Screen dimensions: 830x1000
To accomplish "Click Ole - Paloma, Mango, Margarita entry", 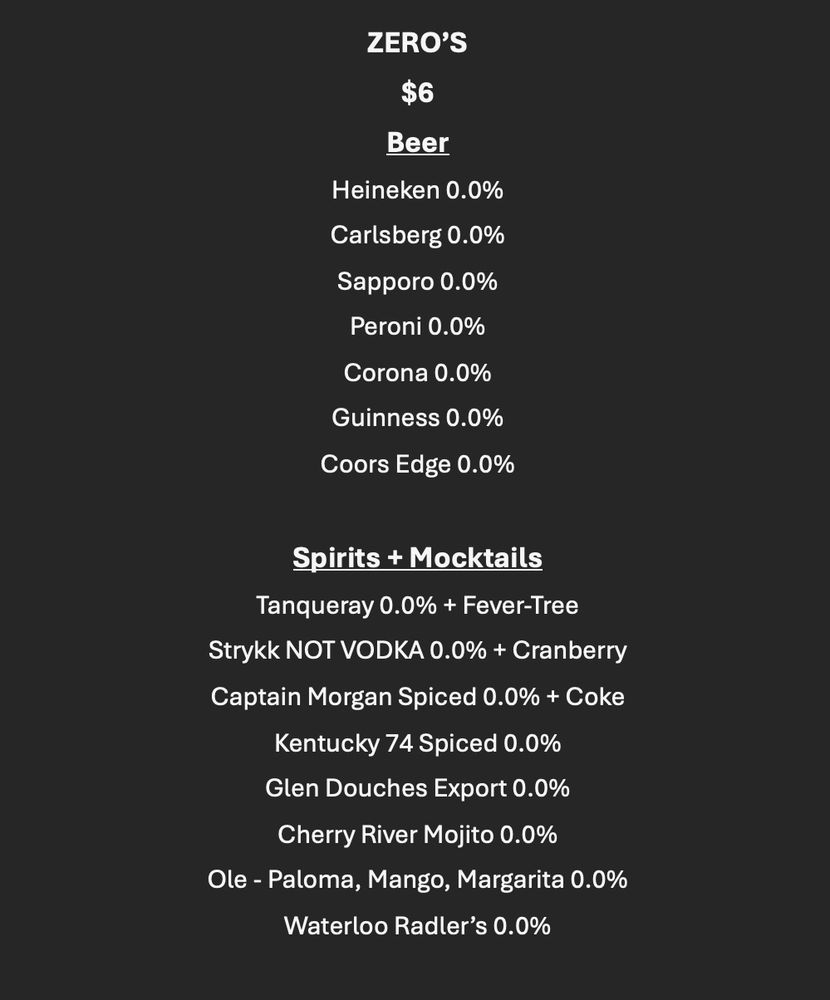I will click(417, 879).
